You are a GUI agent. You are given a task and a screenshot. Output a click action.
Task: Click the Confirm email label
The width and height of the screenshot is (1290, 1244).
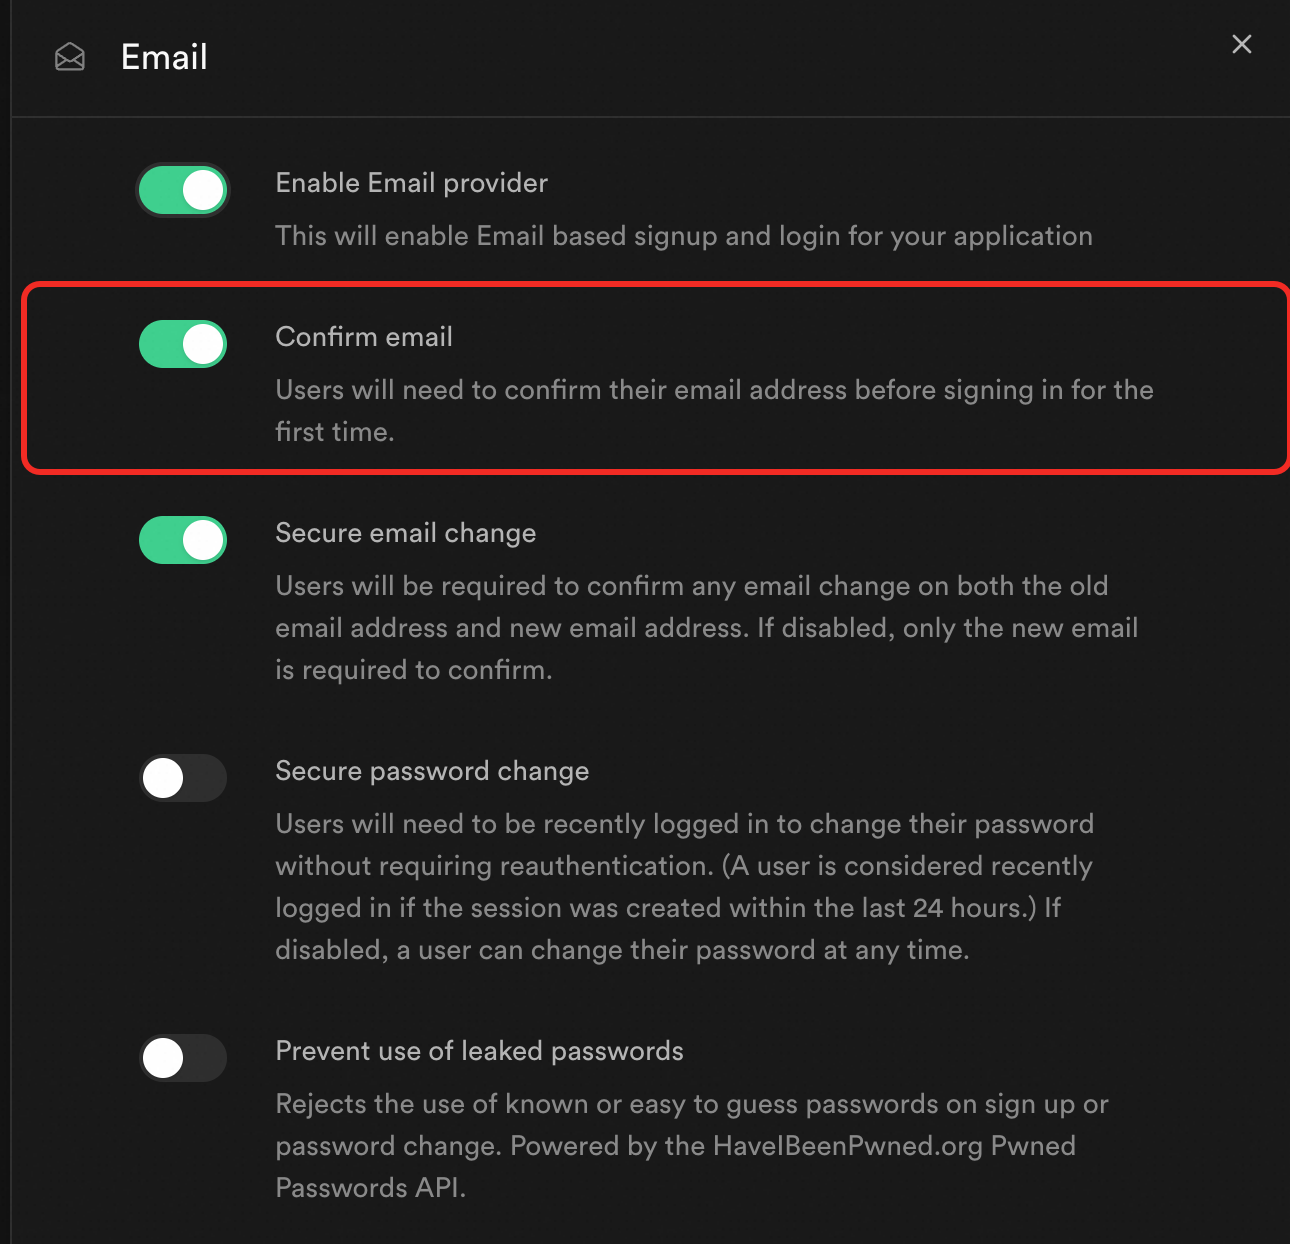tap(364, 337)
